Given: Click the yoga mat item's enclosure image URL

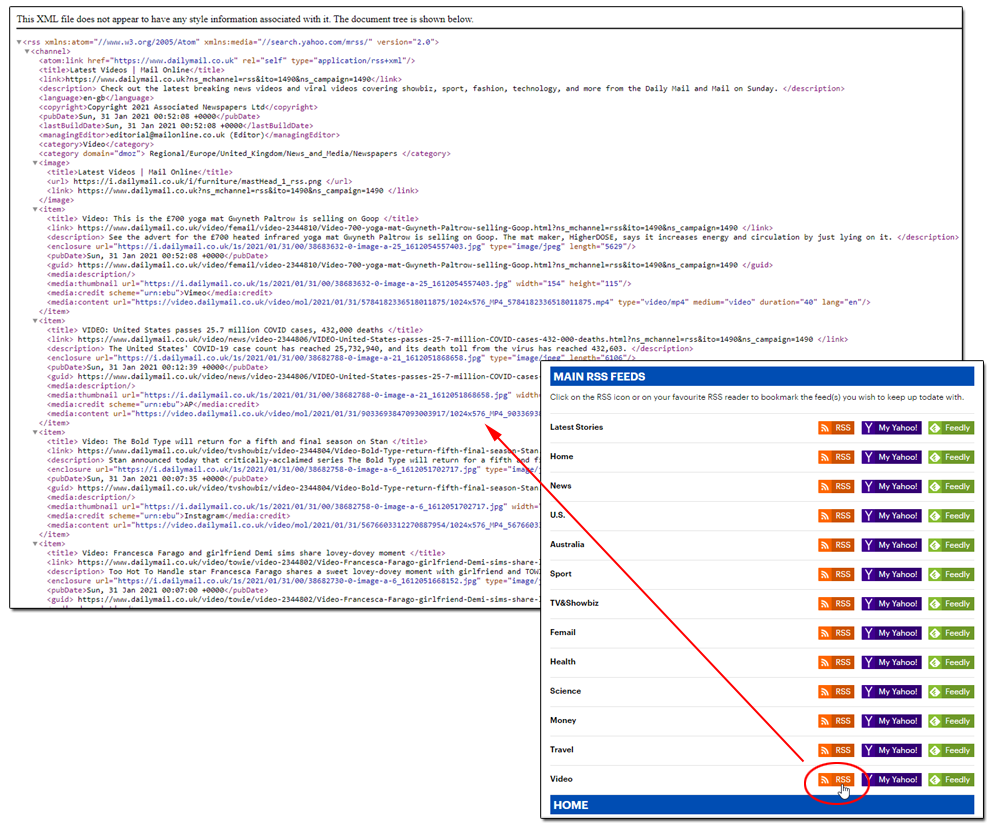Looking at the screenshot, I should (x=299, y=247).
